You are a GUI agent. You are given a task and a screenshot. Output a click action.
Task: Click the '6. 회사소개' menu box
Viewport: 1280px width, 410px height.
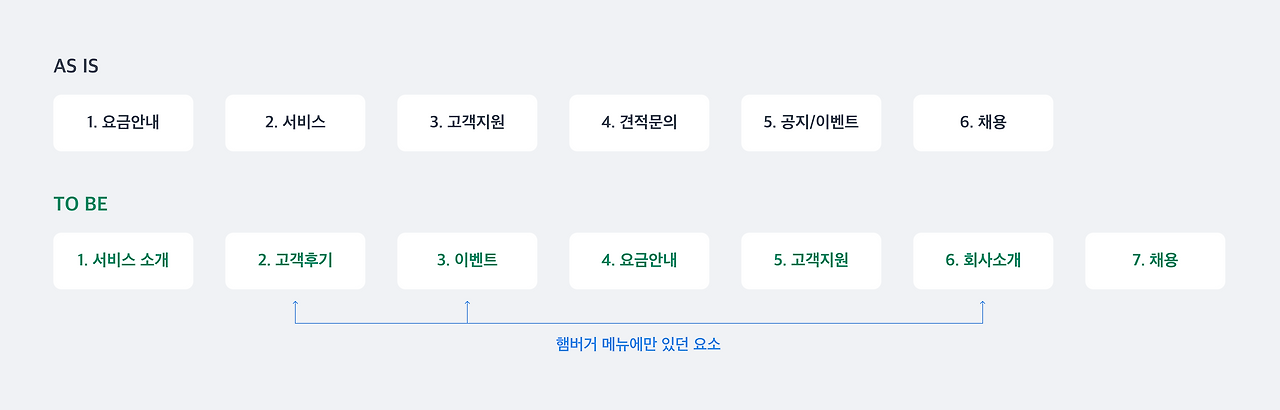pyautogui.click(x=983, y=261)
